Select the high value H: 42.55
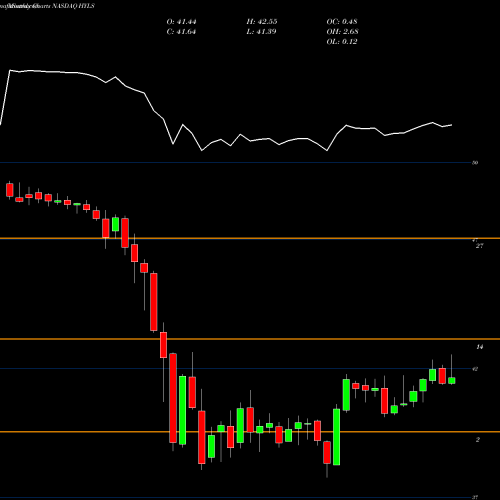The height and width of the screenshot is (500, 500). coord(262,22)
